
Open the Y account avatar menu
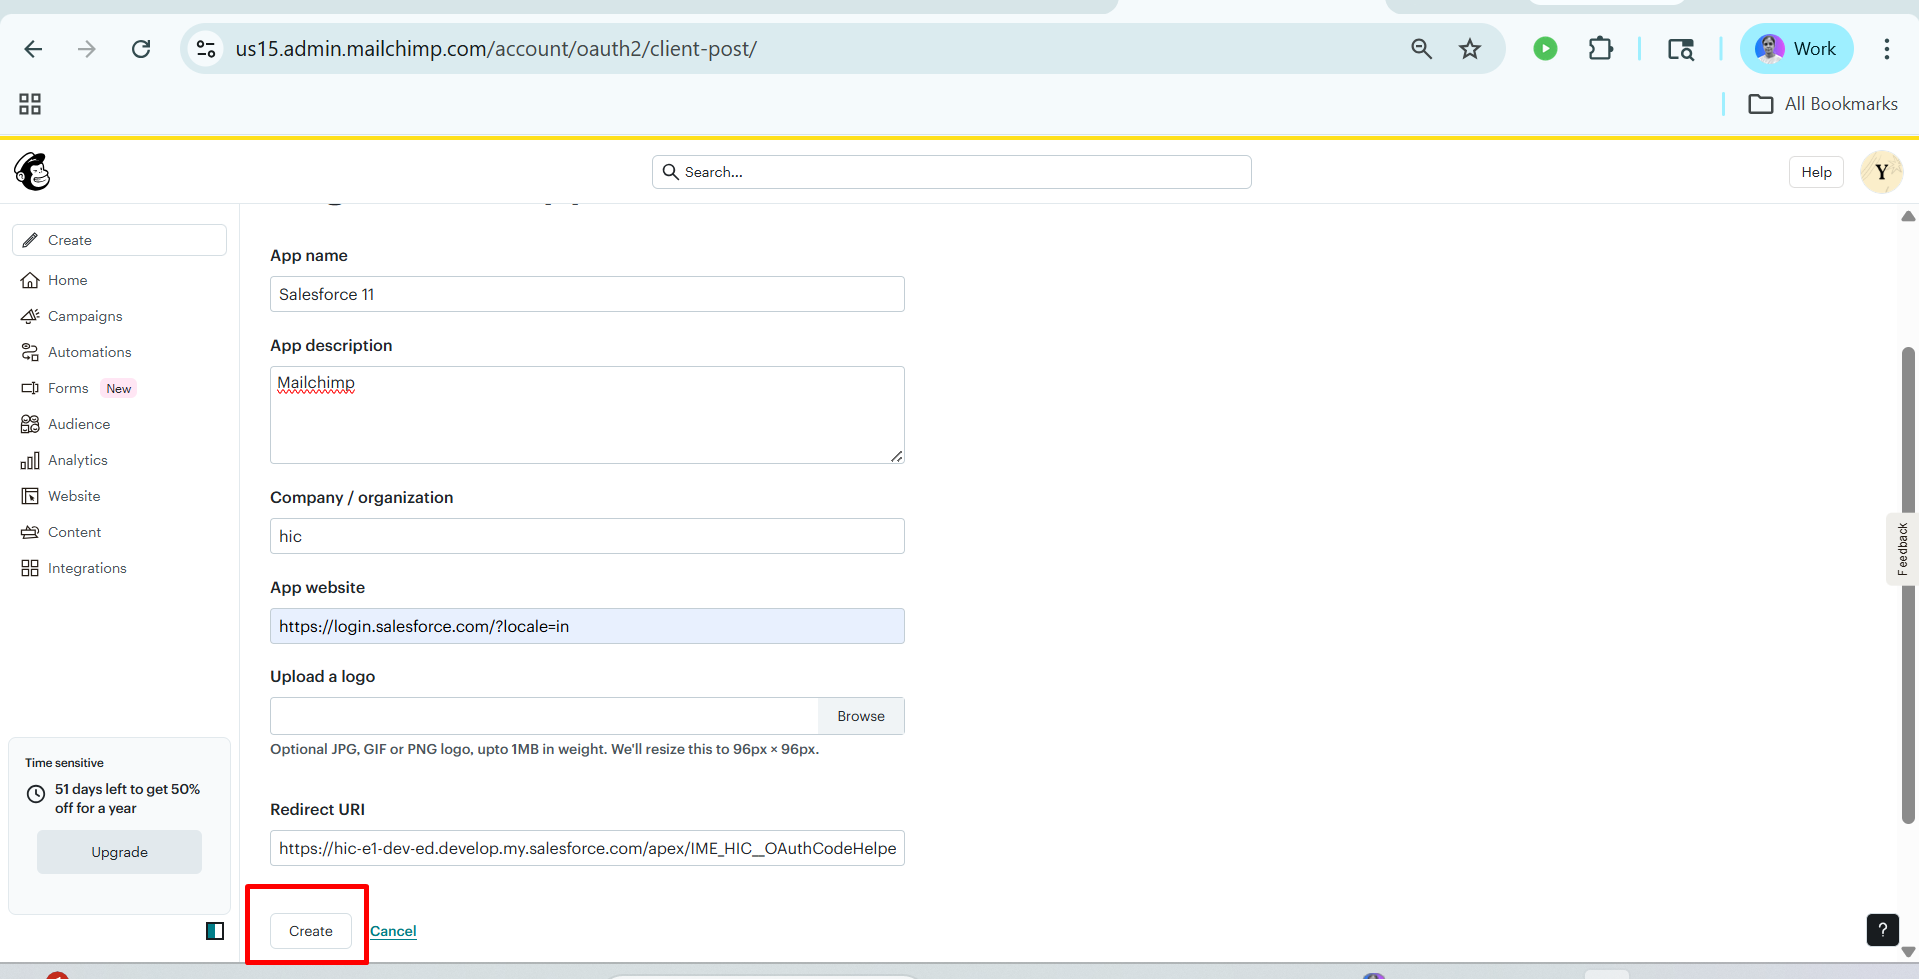tap(1881, 172)
